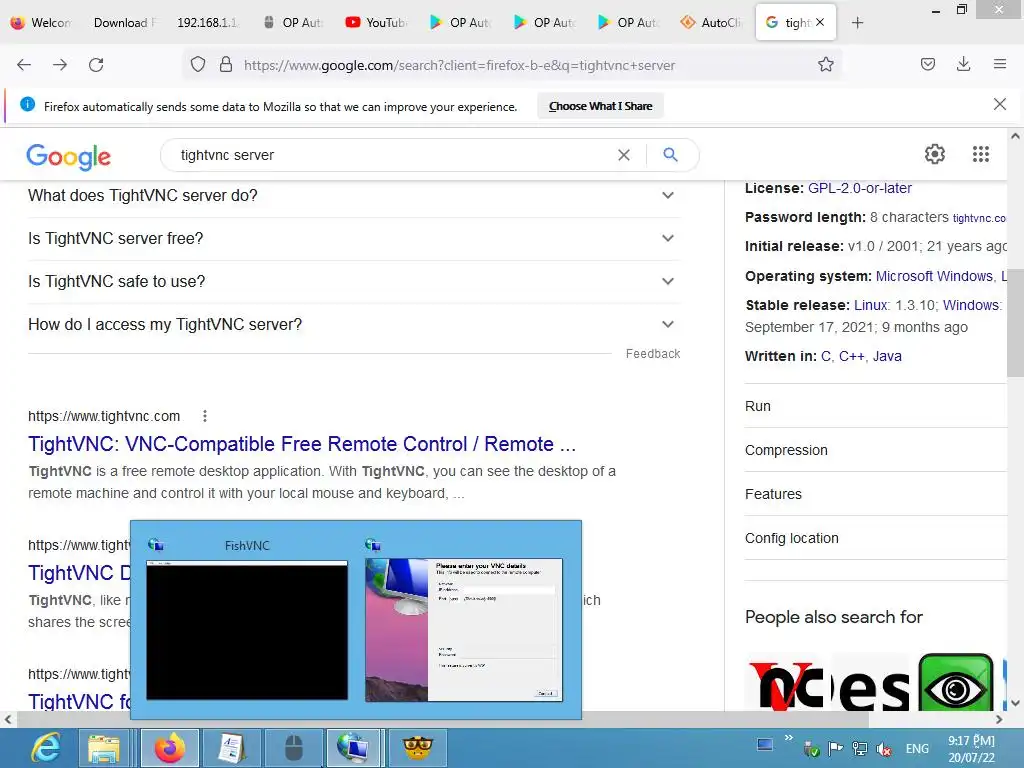The image size is (1024, 768).
Task: Open the green eye VNC search suggestion
Action: pos(955,683)
